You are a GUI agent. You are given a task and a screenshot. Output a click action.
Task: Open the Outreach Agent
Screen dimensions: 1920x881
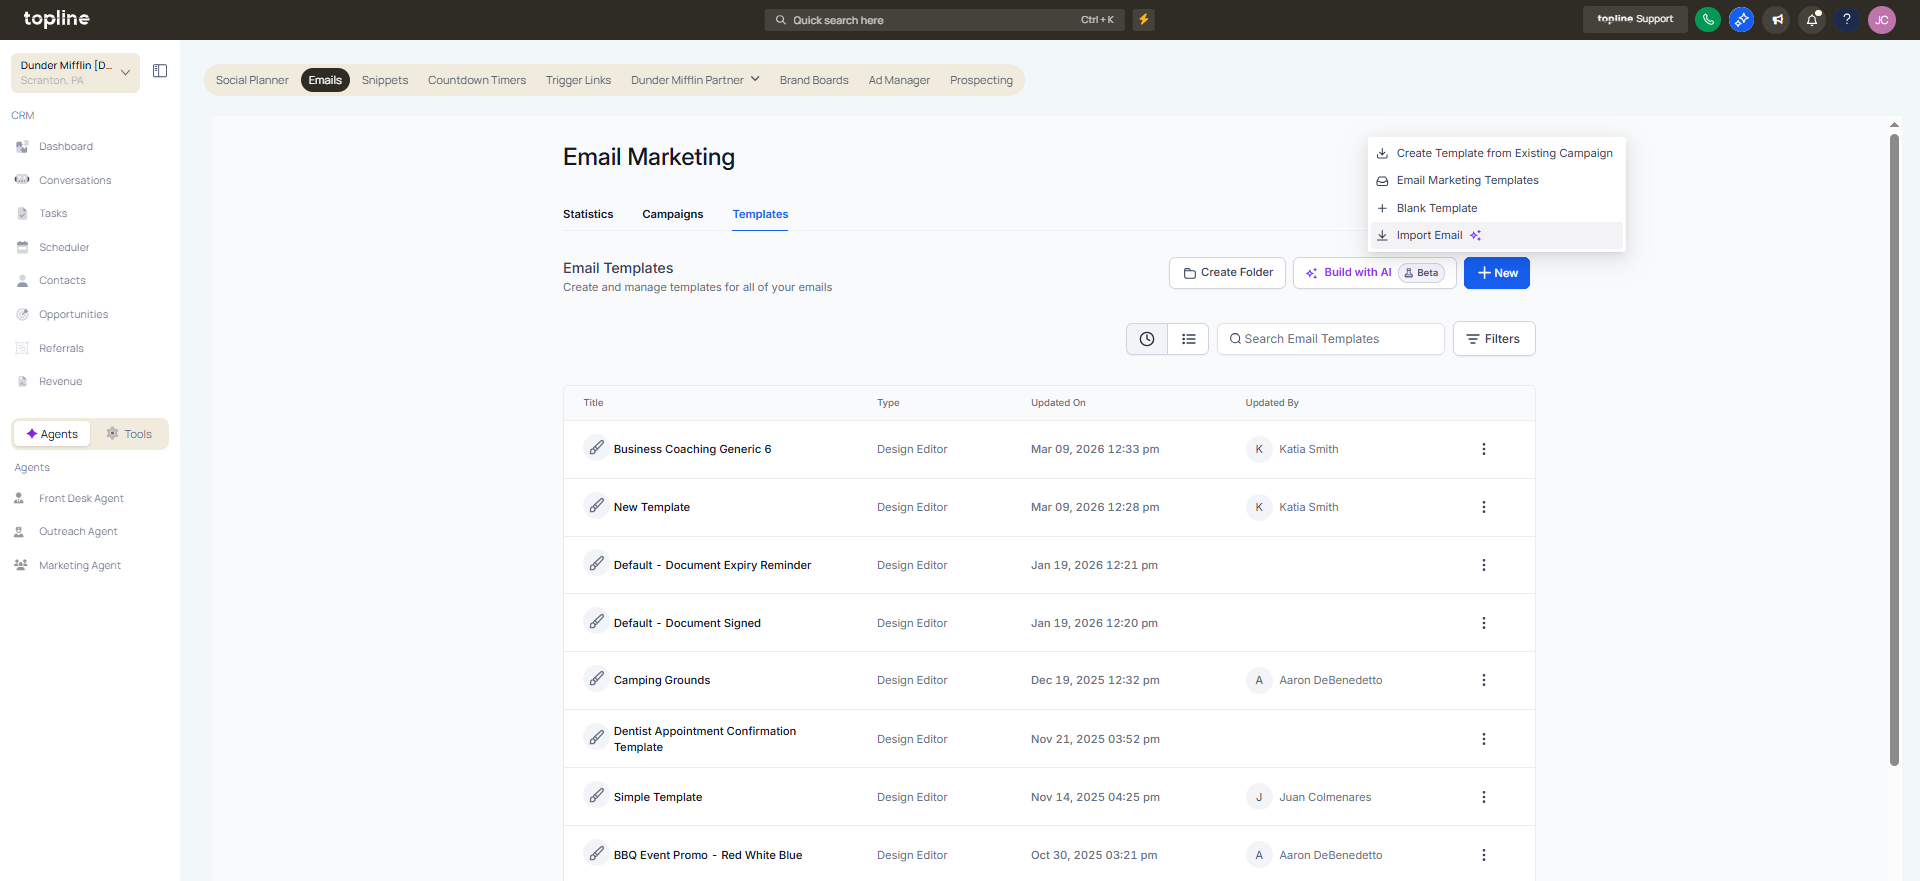coord(78,532)
